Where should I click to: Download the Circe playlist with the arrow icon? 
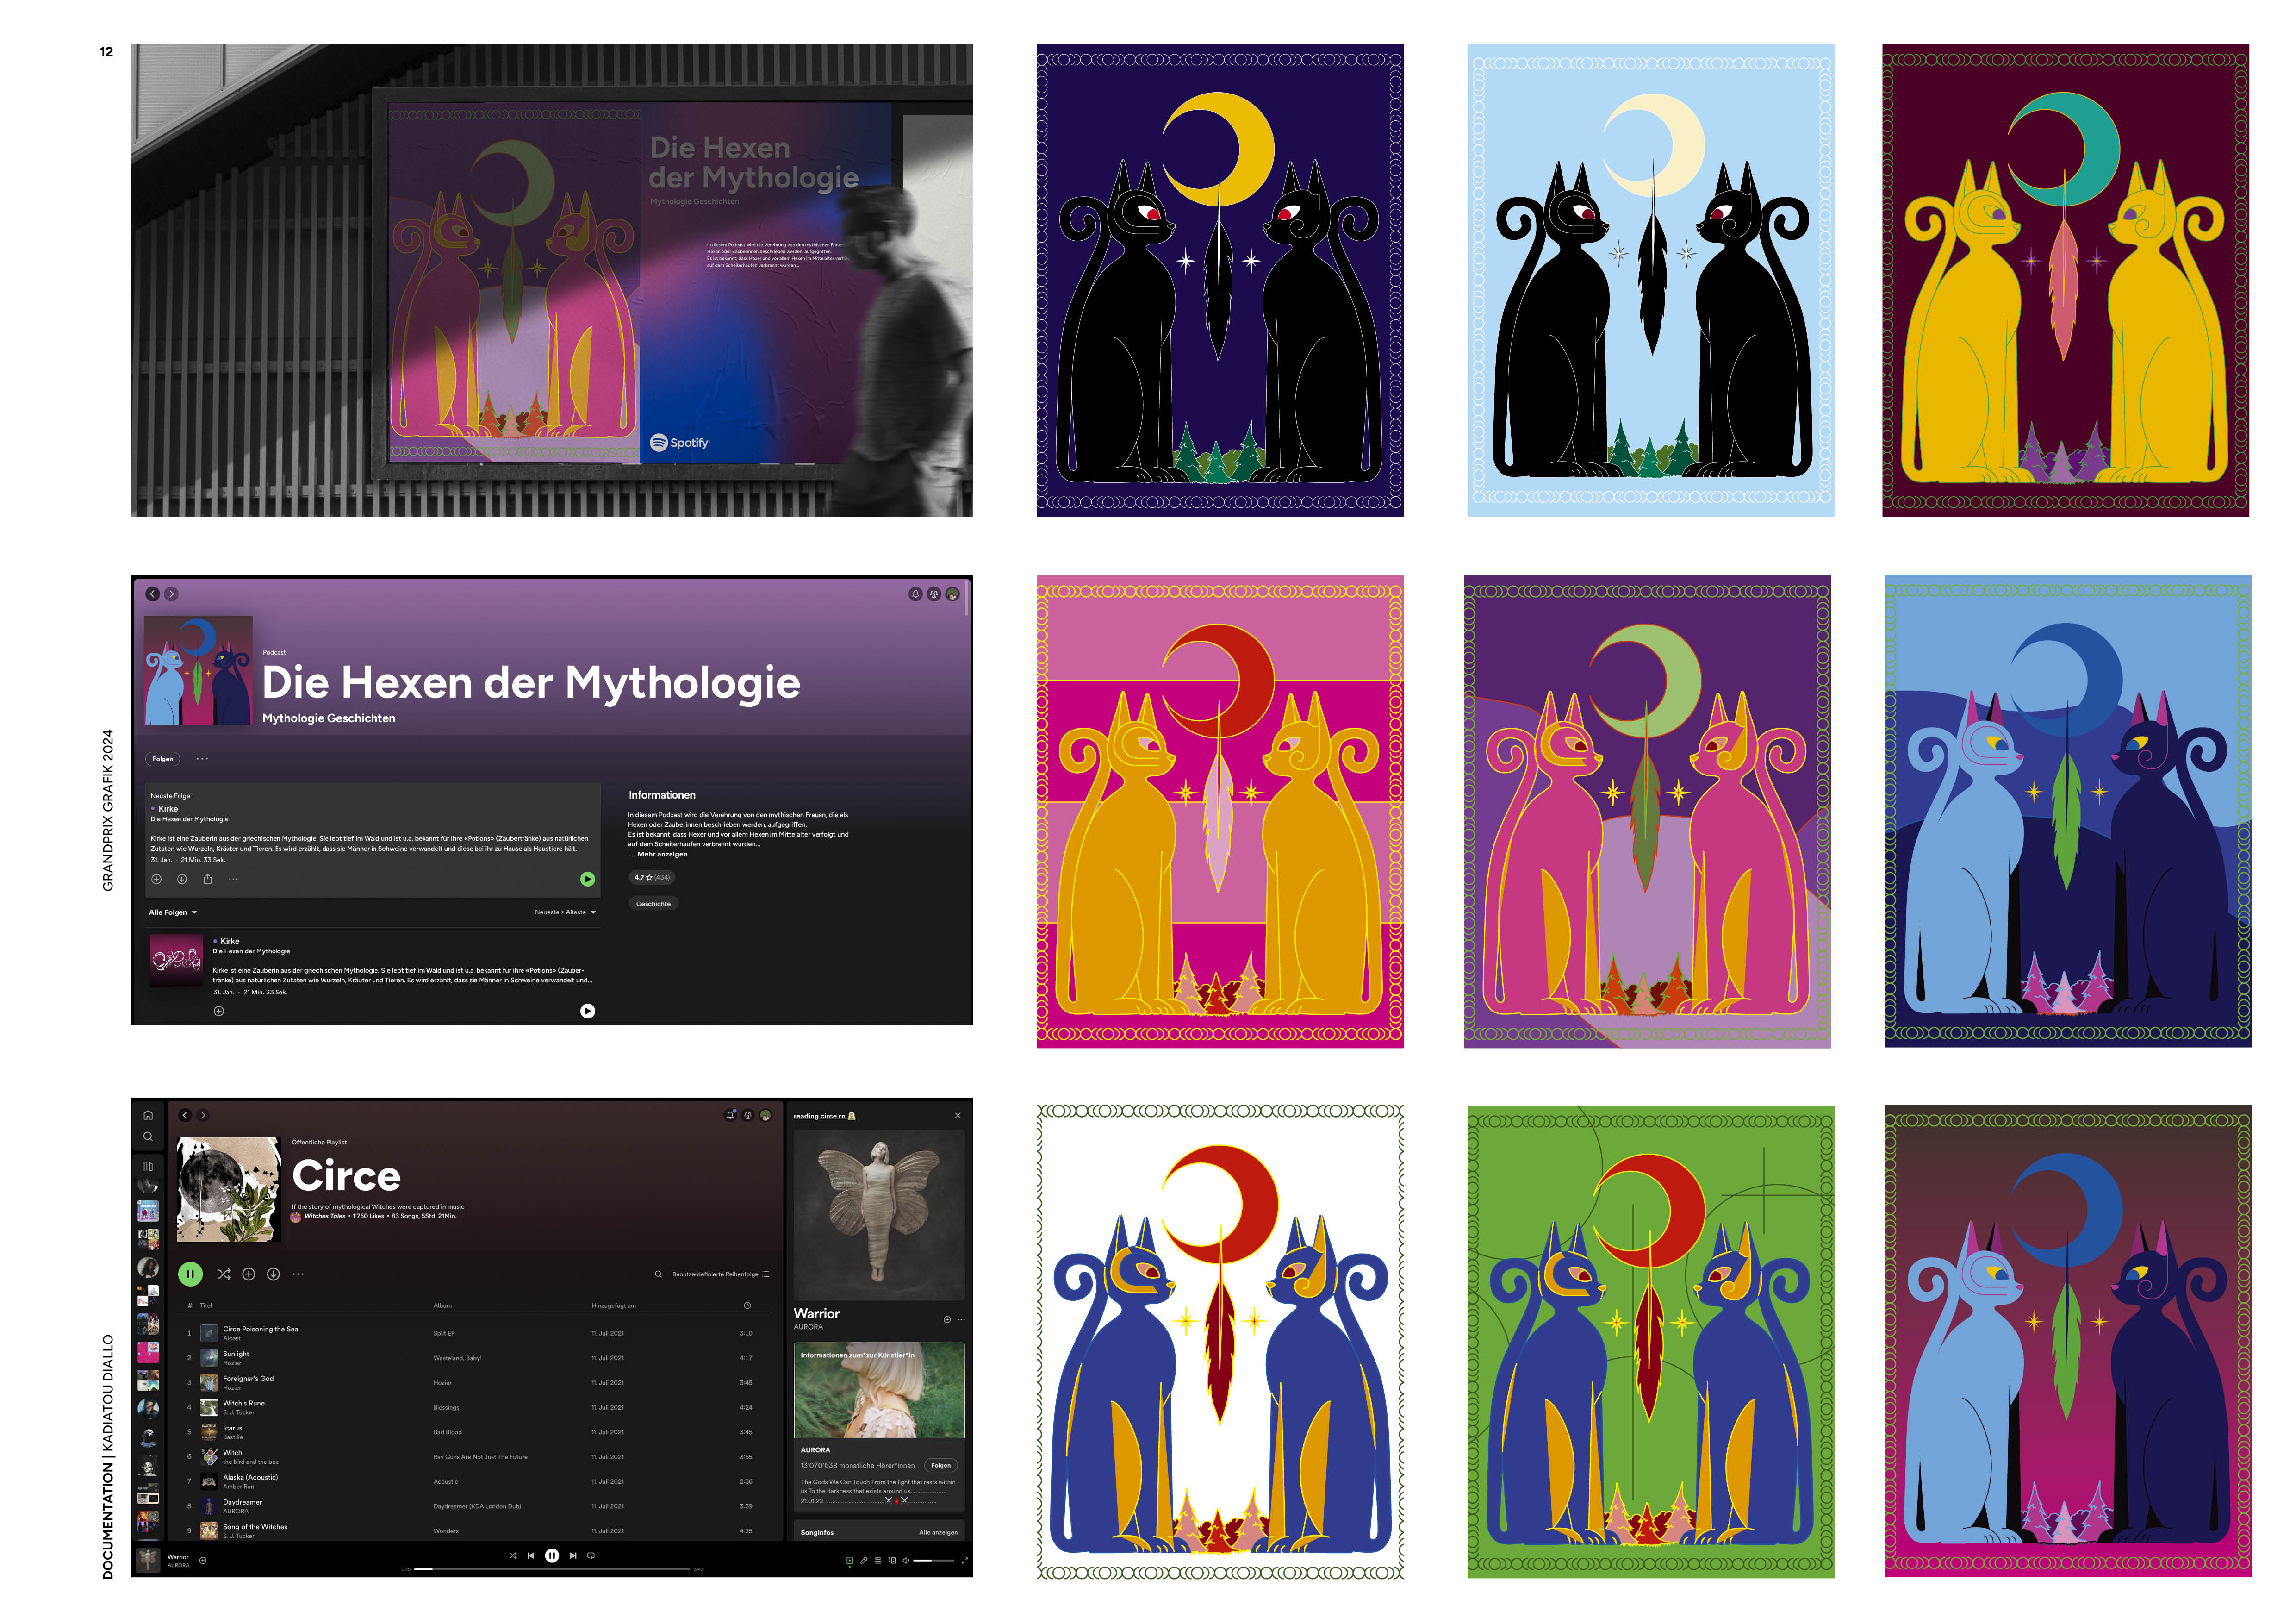coord(273,1274)
